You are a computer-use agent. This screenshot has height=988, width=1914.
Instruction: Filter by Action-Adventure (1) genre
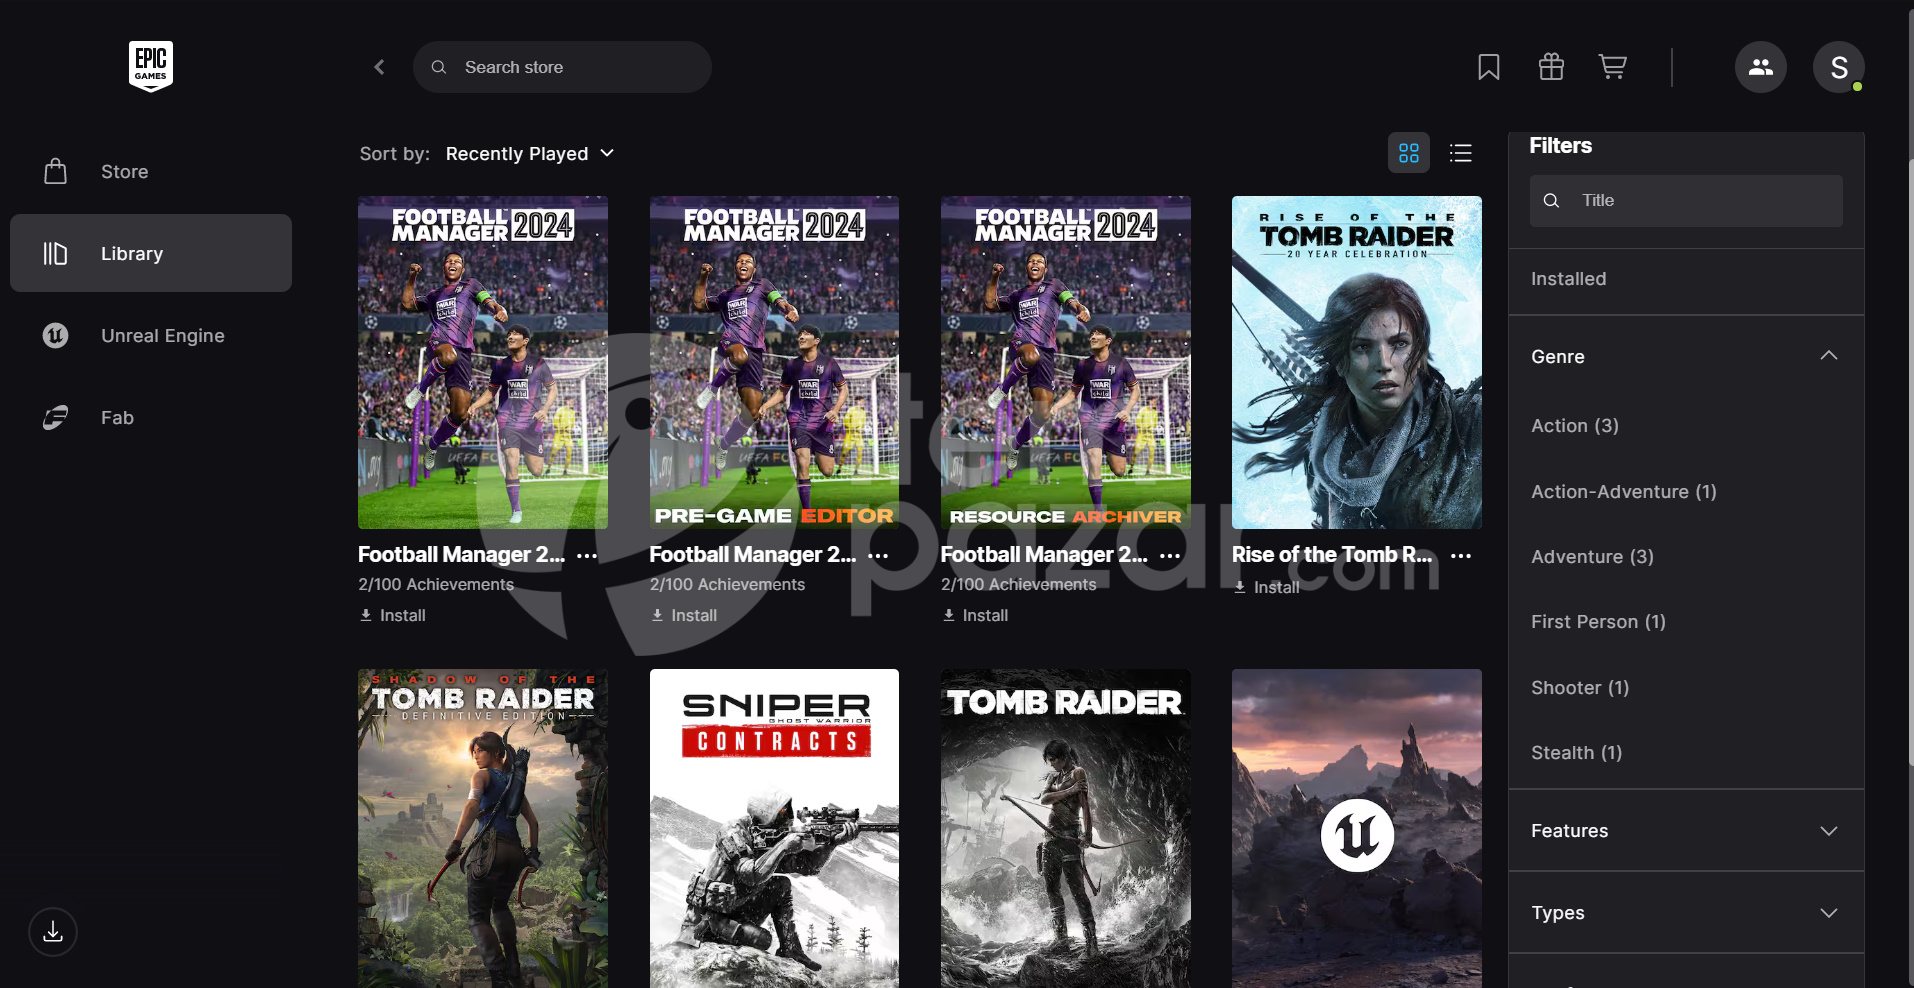pyautogui.click(x=1624, y=492)
